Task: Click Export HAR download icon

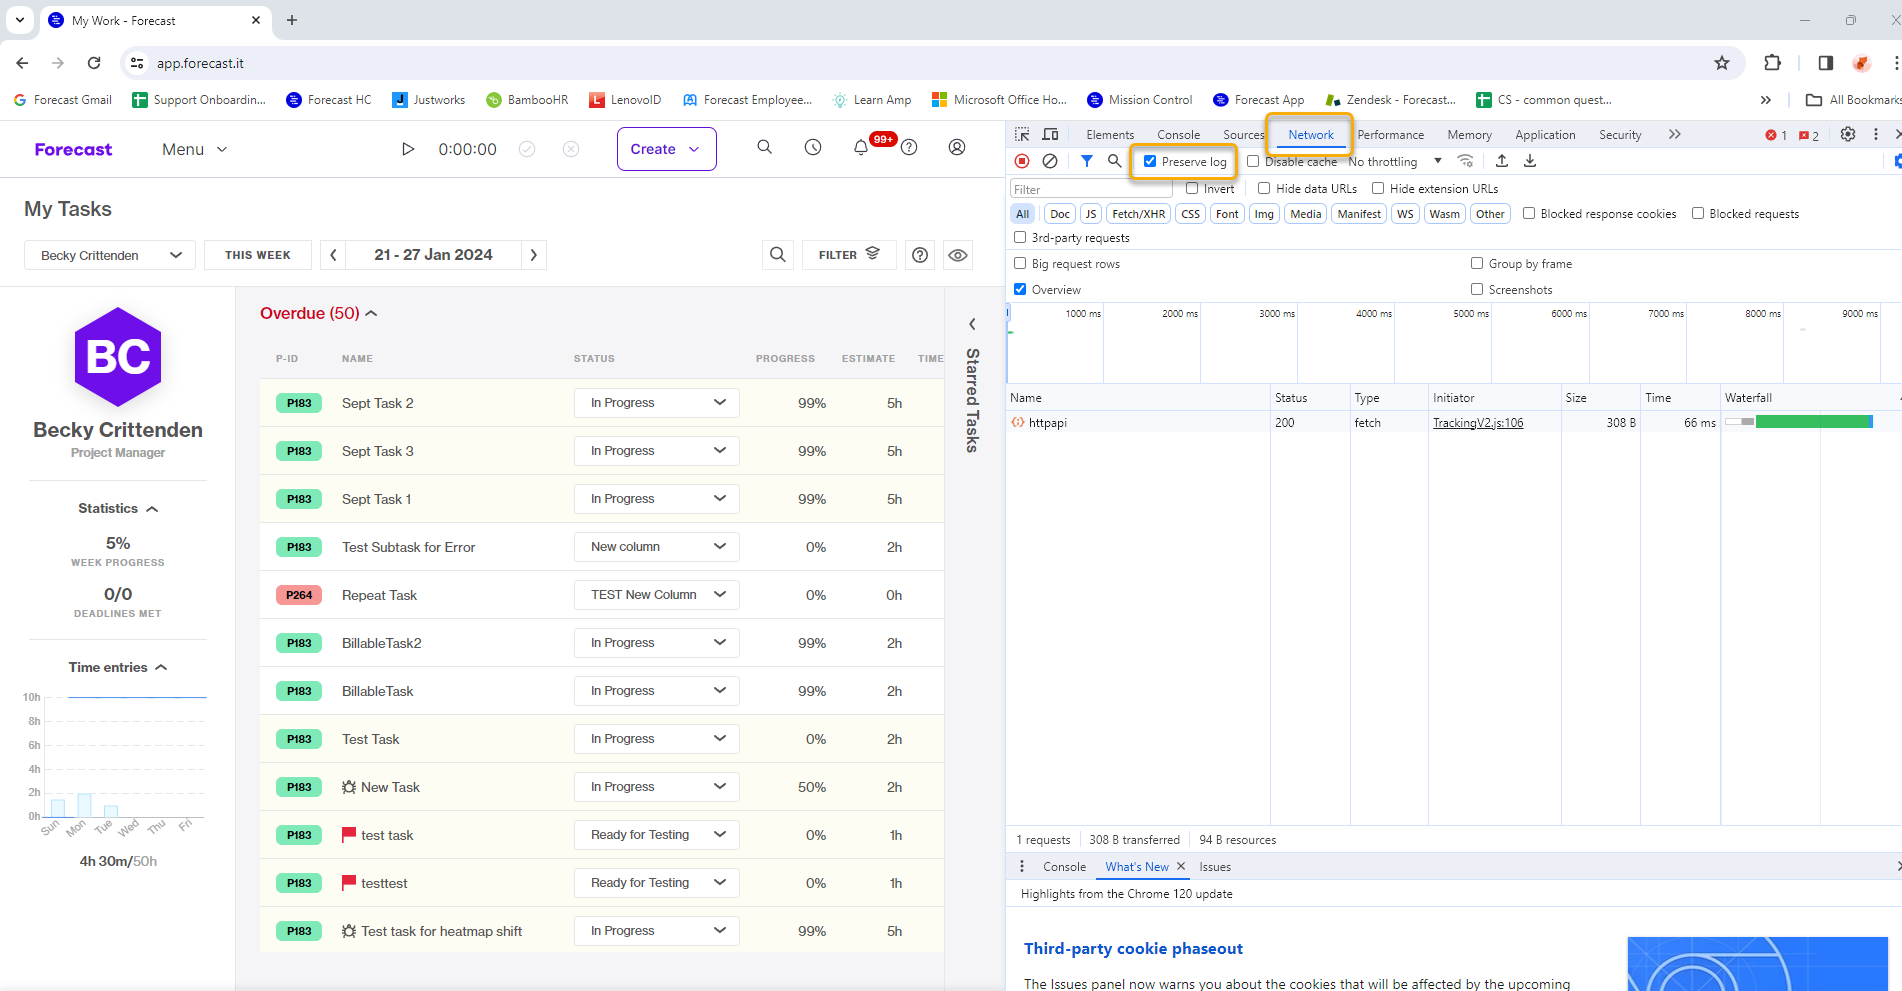Action: click(x=1530, y=161)
